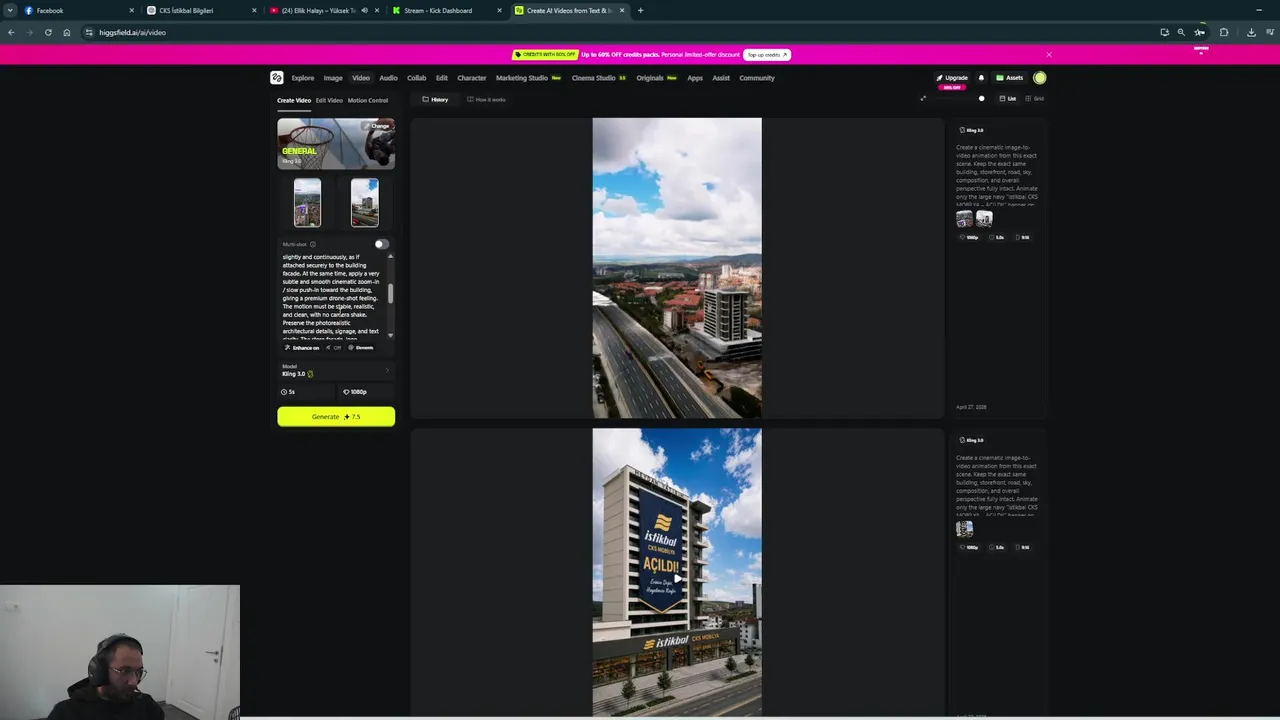
Task: Open the Assist menu
Action: 721,78
